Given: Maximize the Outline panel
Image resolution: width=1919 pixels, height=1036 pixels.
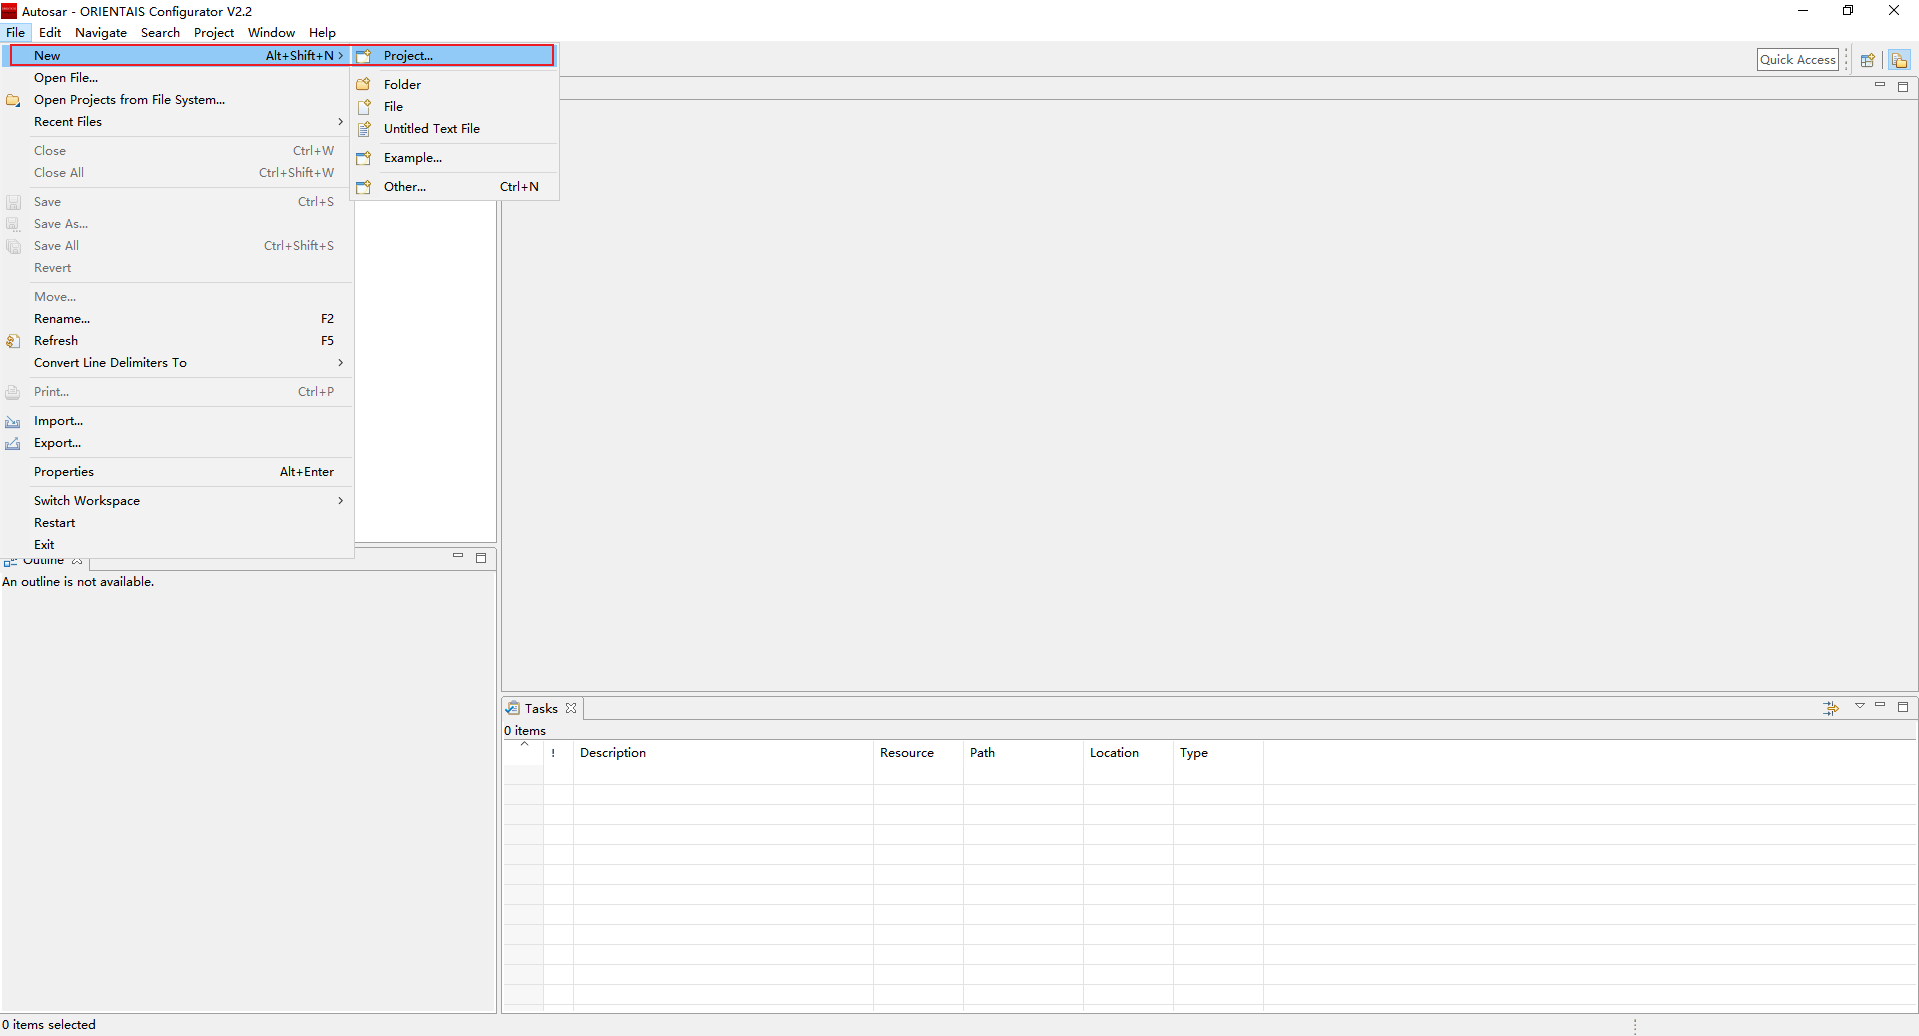Looking at the screenshot, I should (481, 557).
